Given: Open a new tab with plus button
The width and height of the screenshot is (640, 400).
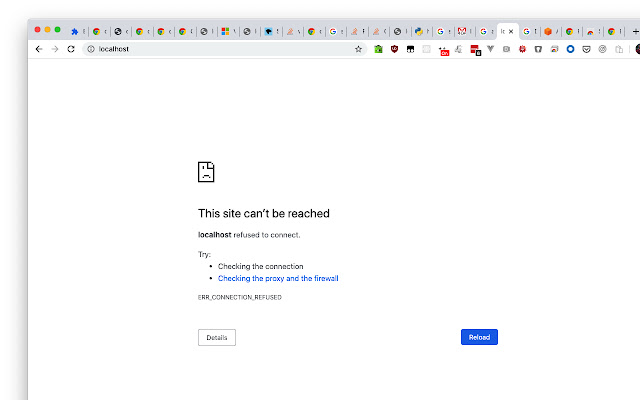Looking at the screenshot, I should coord(636,31).
